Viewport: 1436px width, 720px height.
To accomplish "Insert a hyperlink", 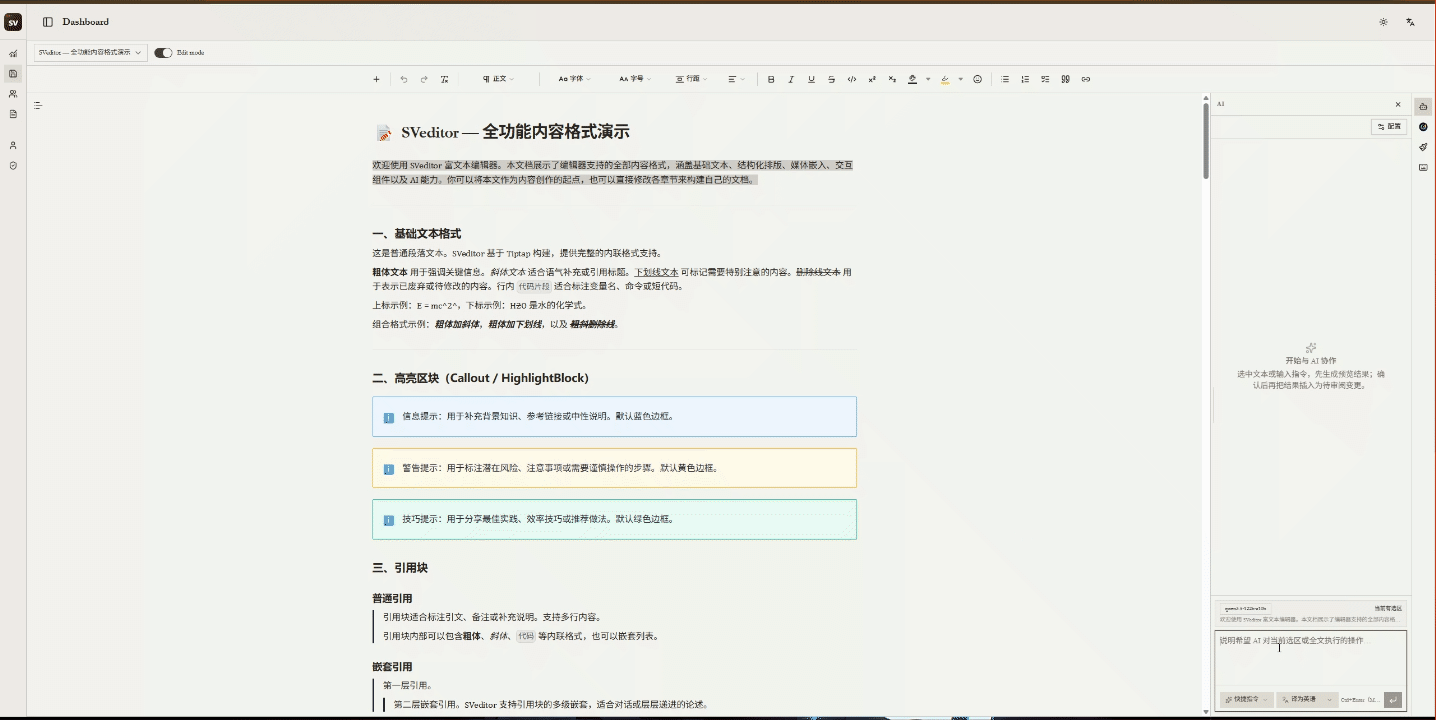I will coord(1085,79).
